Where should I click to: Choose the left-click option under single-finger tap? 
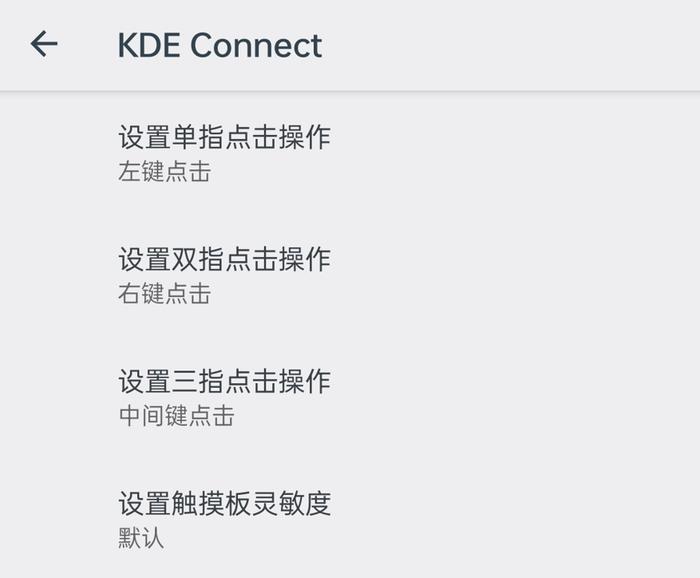pos(165,172)
